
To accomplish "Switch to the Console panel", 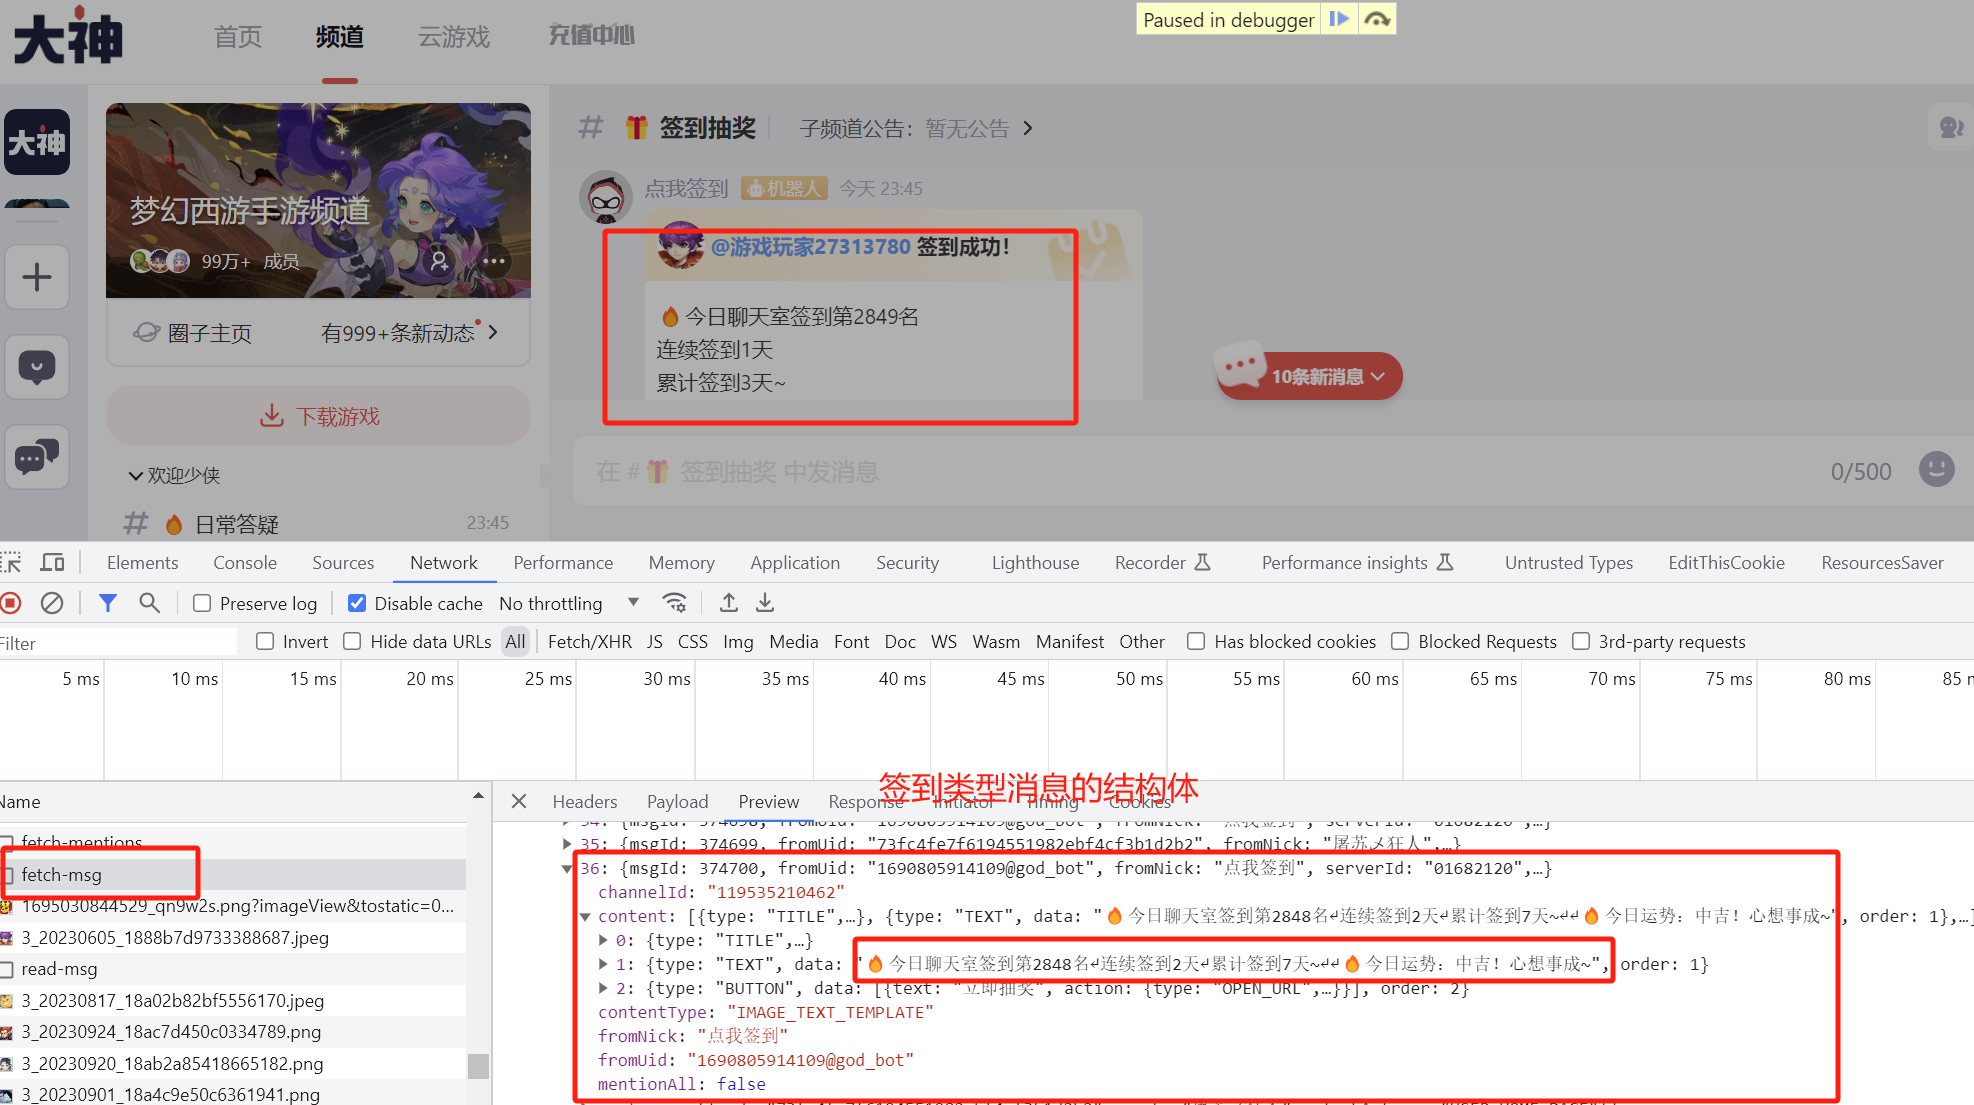I will pyautogui.click(x=245, y=563).
